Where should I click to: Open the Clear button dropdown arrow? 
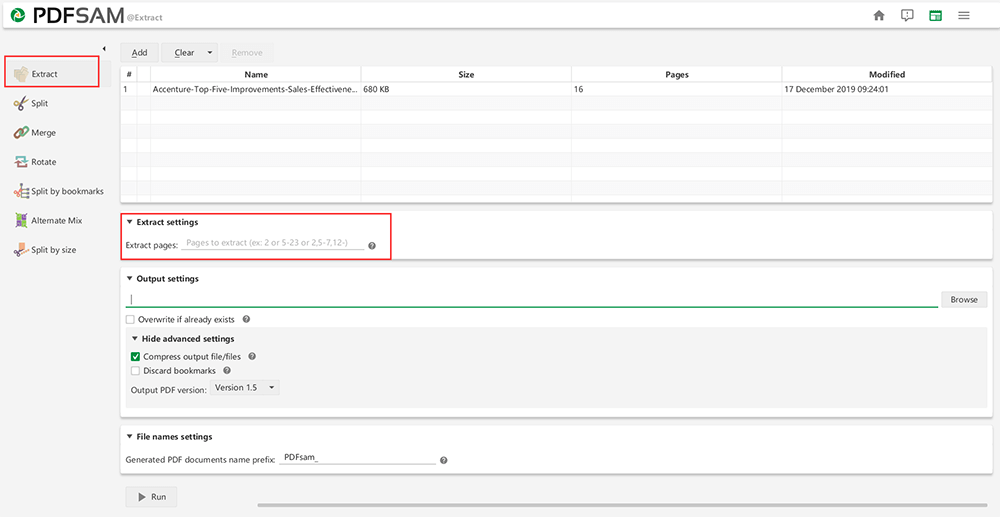[x=210, y=53]
